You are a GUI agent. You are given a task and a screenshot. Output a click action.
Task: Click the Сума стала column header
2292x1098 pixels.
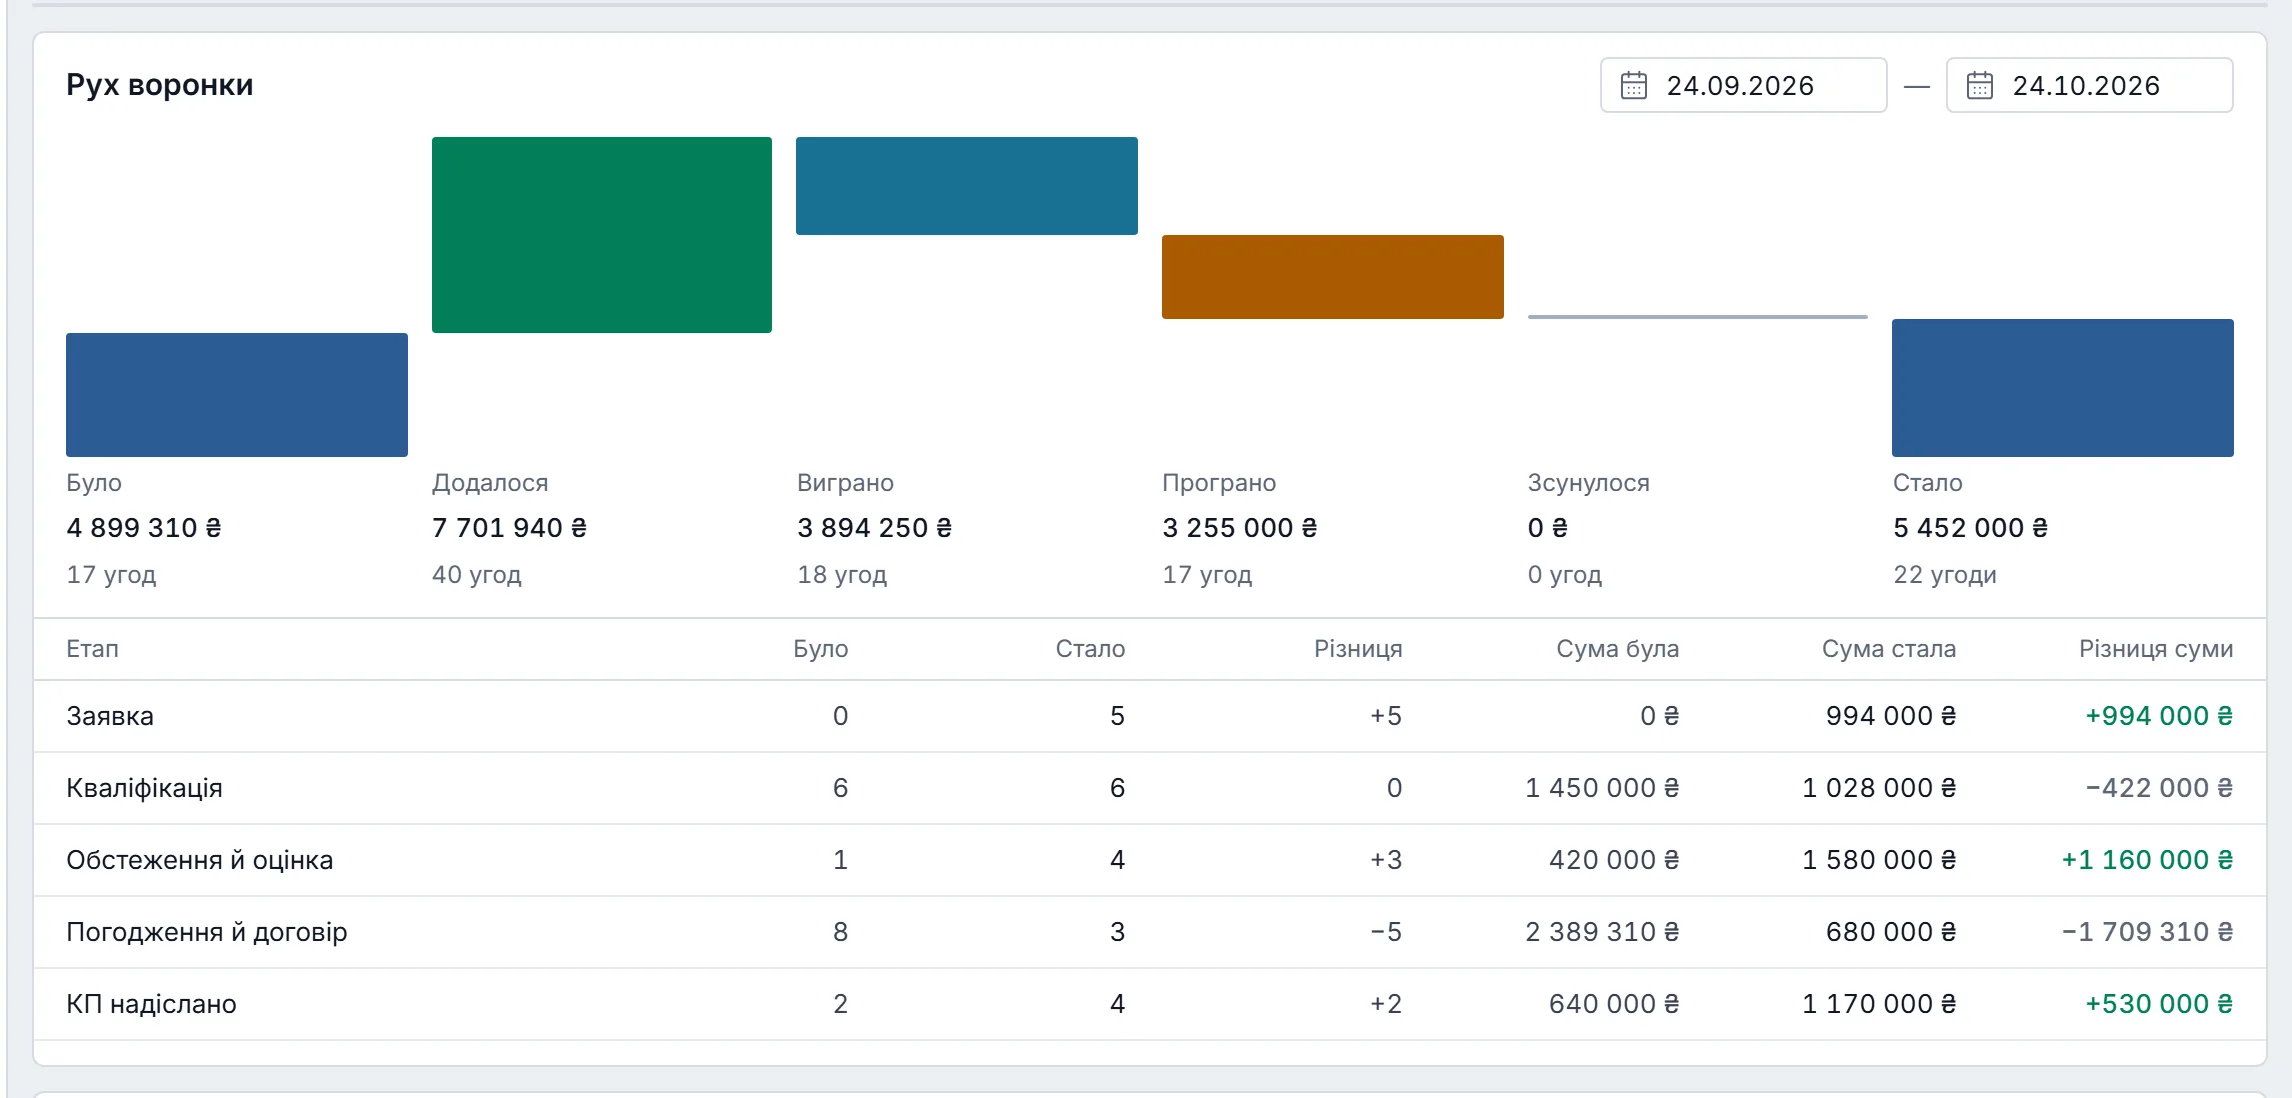1889,649
